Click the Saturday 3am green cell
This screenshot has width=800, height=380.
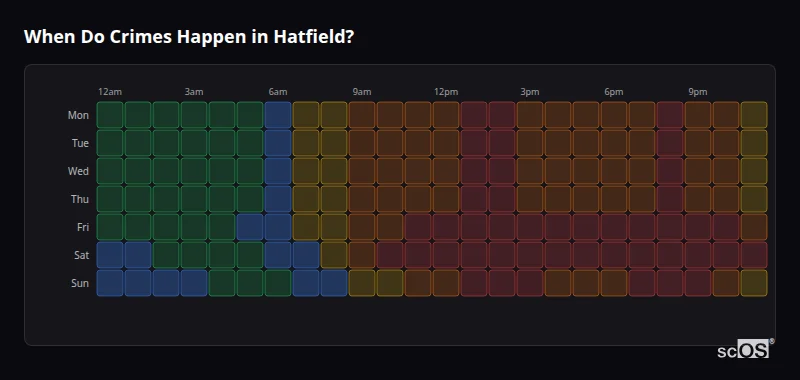pos(194,255)
